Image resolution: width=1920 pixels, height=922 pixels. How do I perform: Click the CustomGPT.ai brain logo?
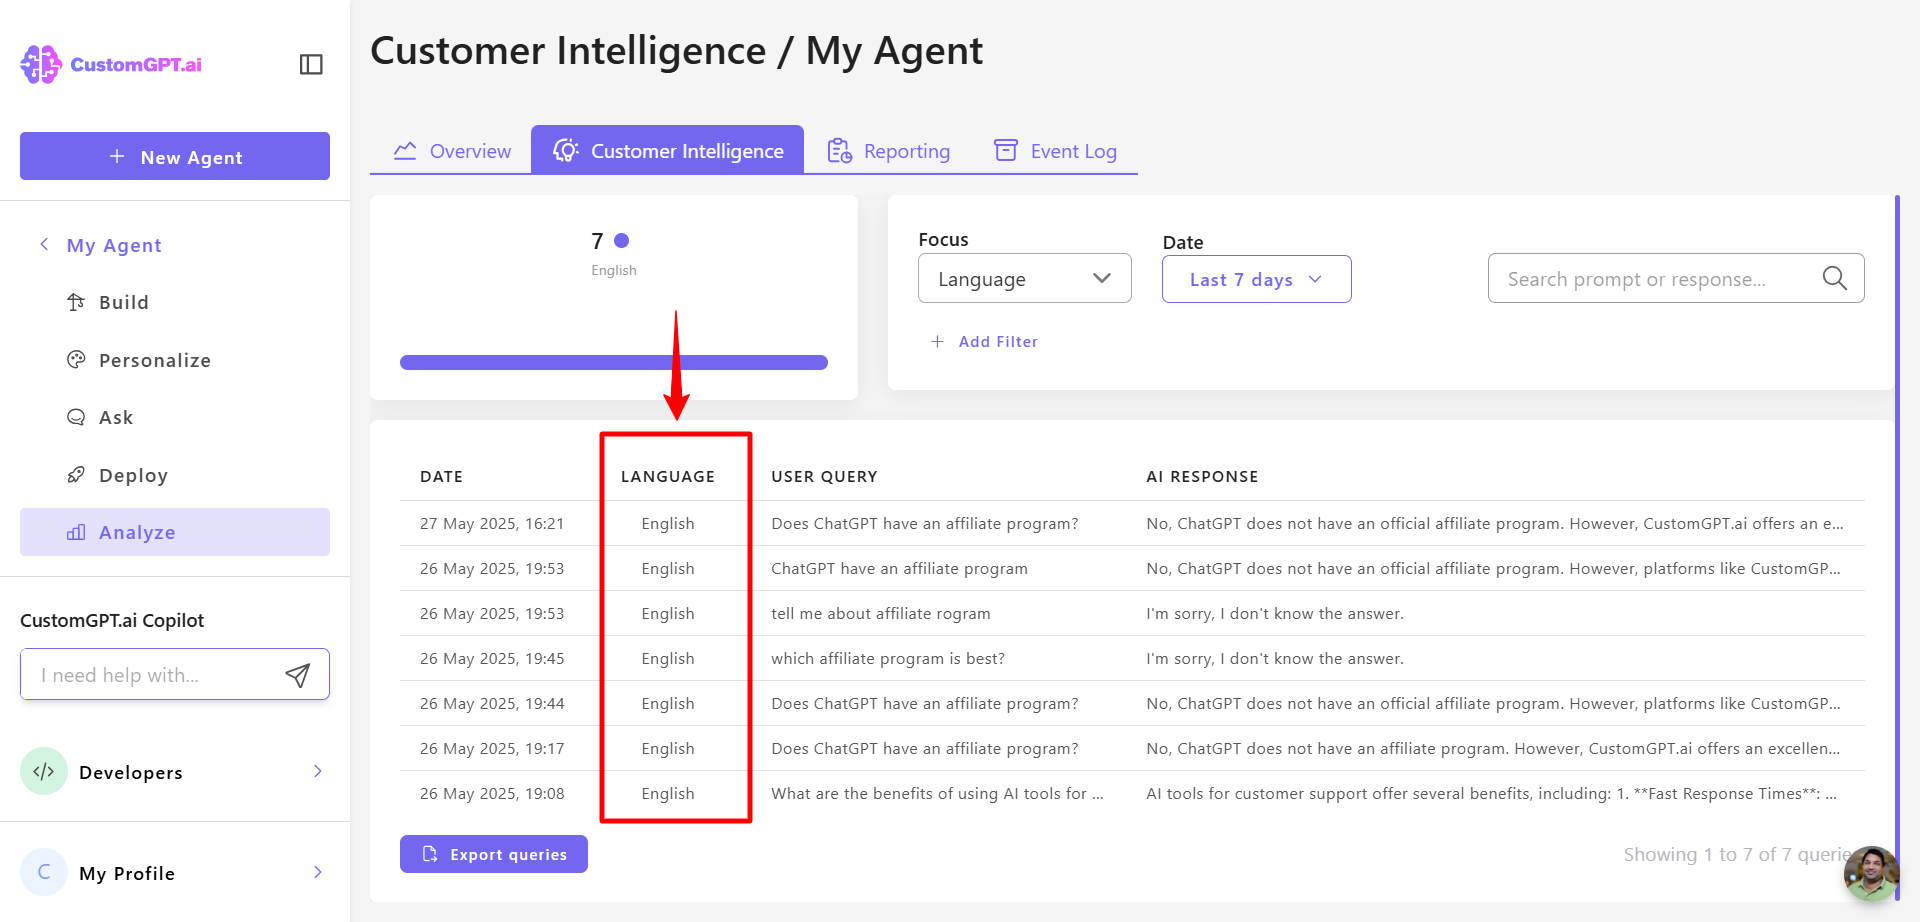[41, 64]
